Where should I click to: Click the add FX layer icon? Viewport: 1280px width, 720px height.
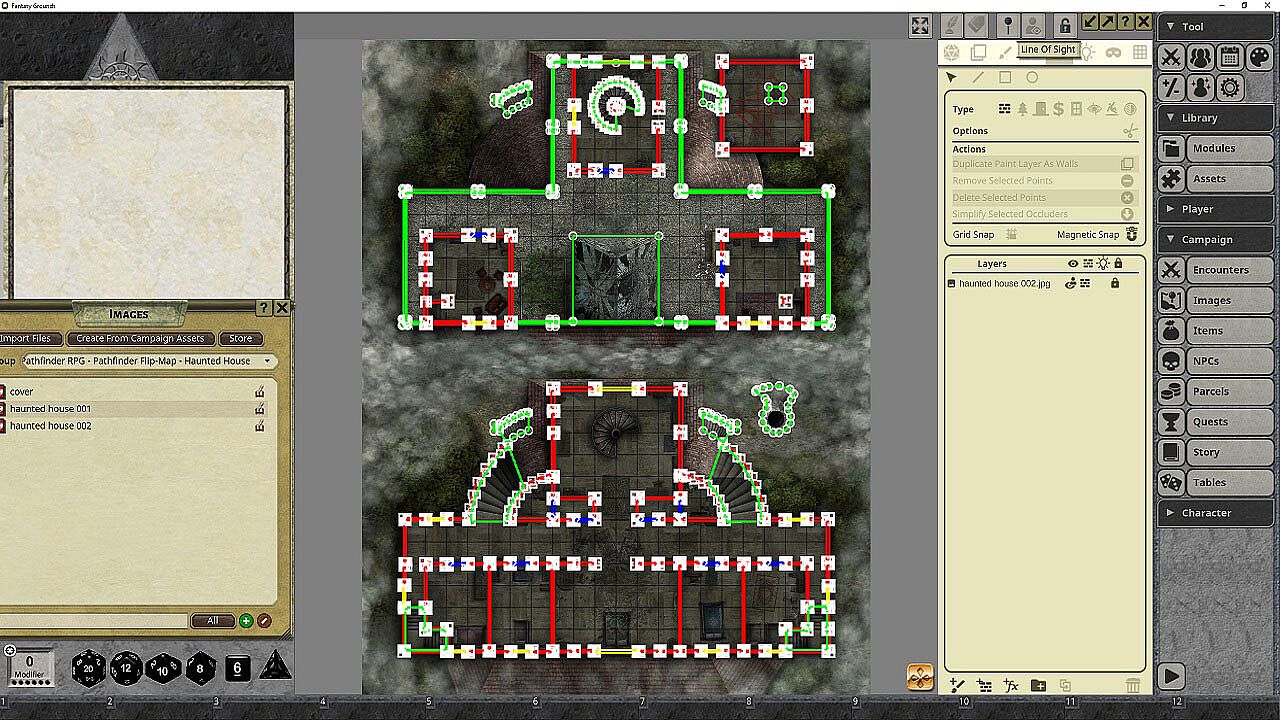pos(1011,685)
